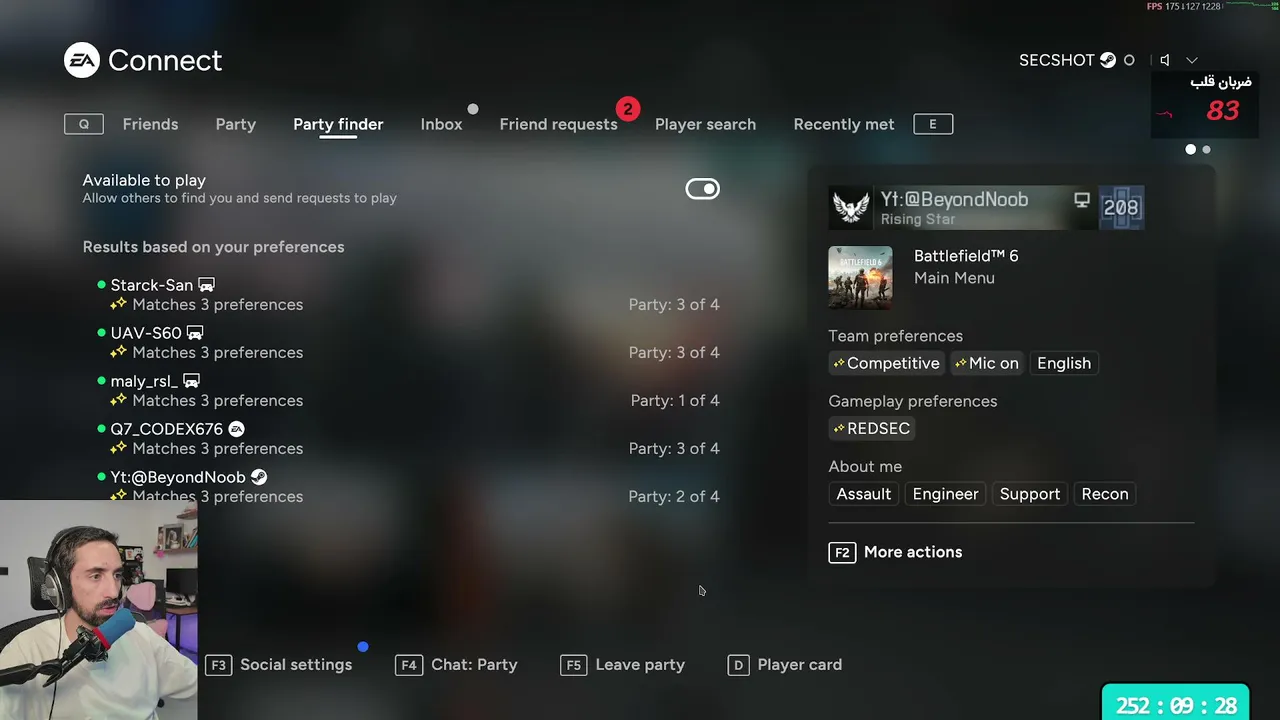
Task: Click maly_rsl_'s Party: 1 of 4 text
Action: [x=675, y=400]
